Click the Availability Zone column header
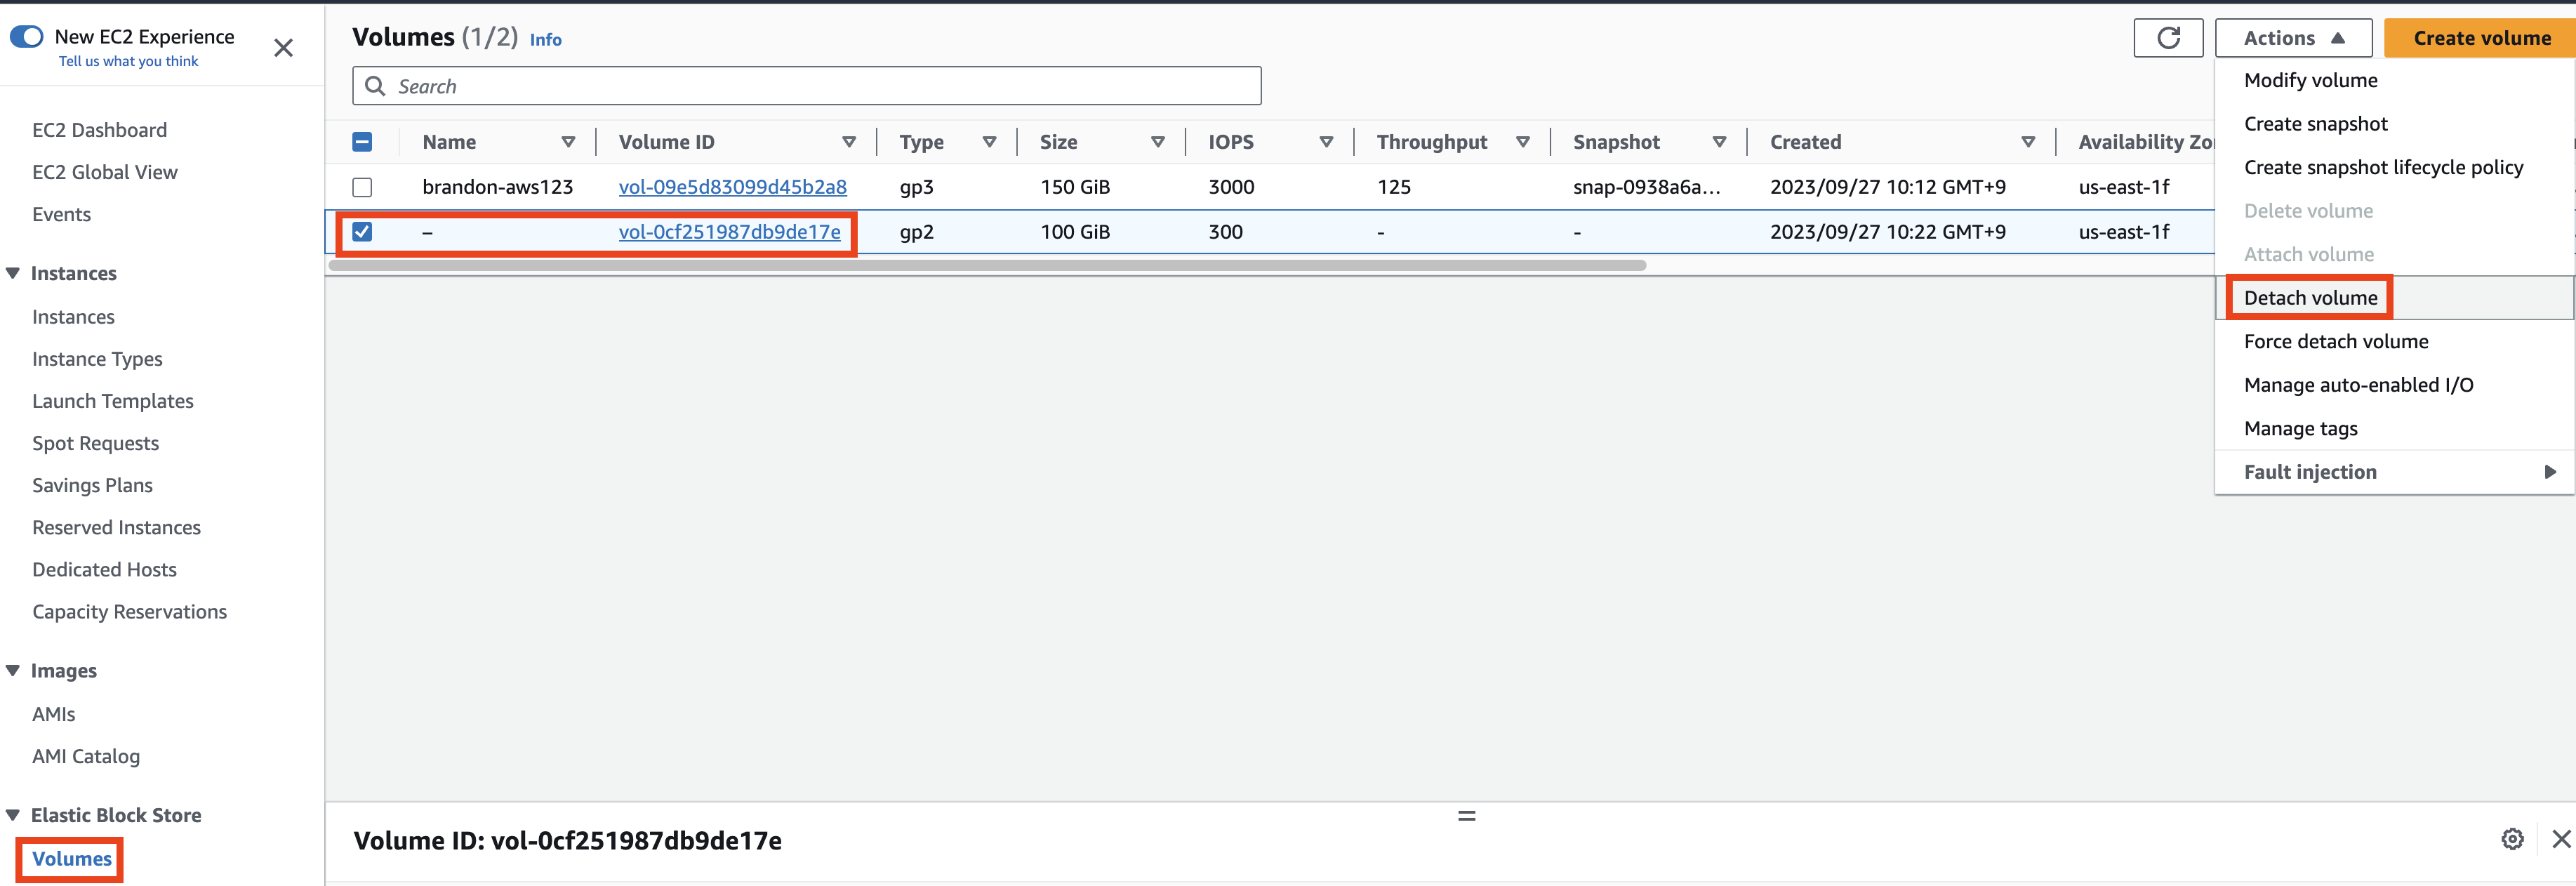 click(x=2146, y=142)
